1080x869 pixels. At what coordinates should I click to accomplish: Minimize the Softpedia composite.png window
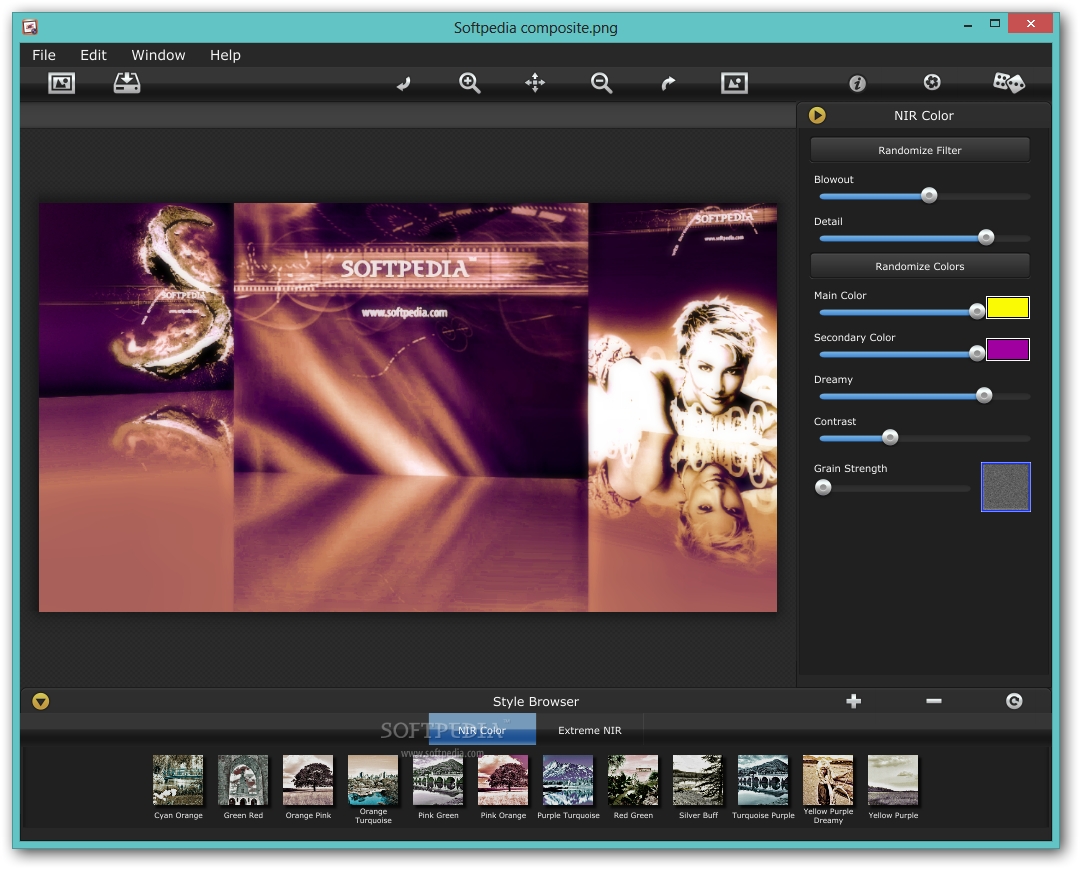pos(968,25)
